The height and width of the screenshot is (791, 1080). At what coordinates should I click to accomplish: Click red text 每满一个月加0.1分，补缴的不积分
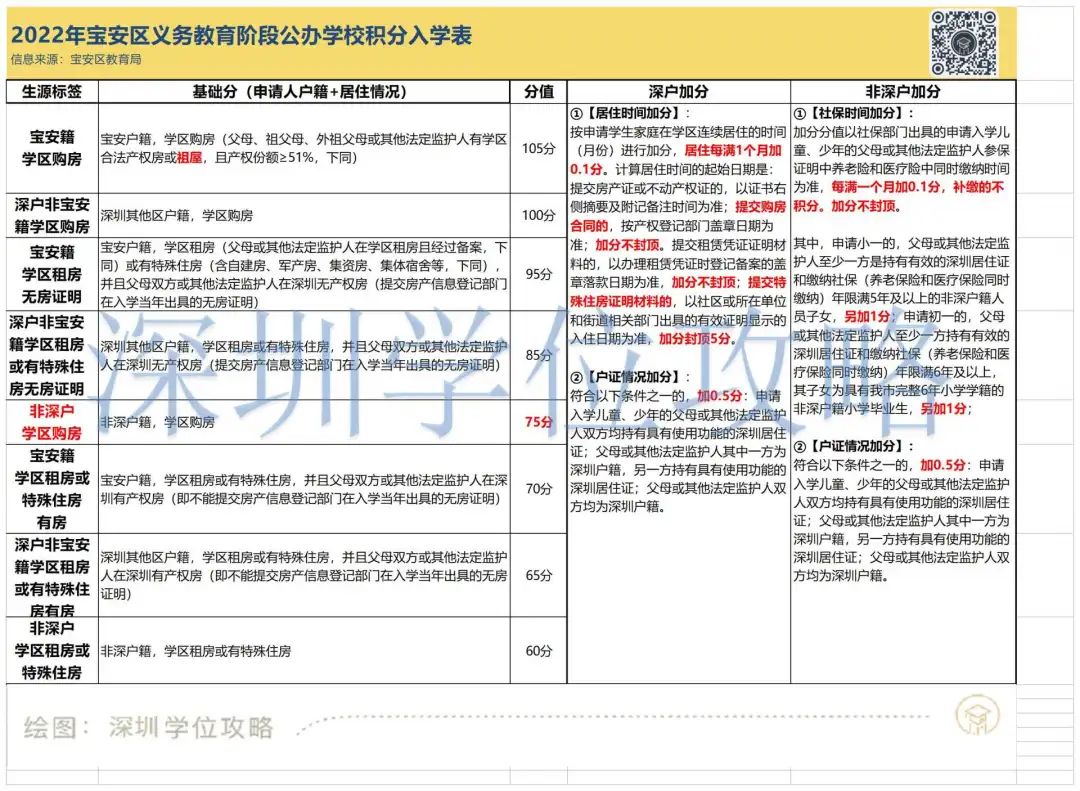click(899, 196)
